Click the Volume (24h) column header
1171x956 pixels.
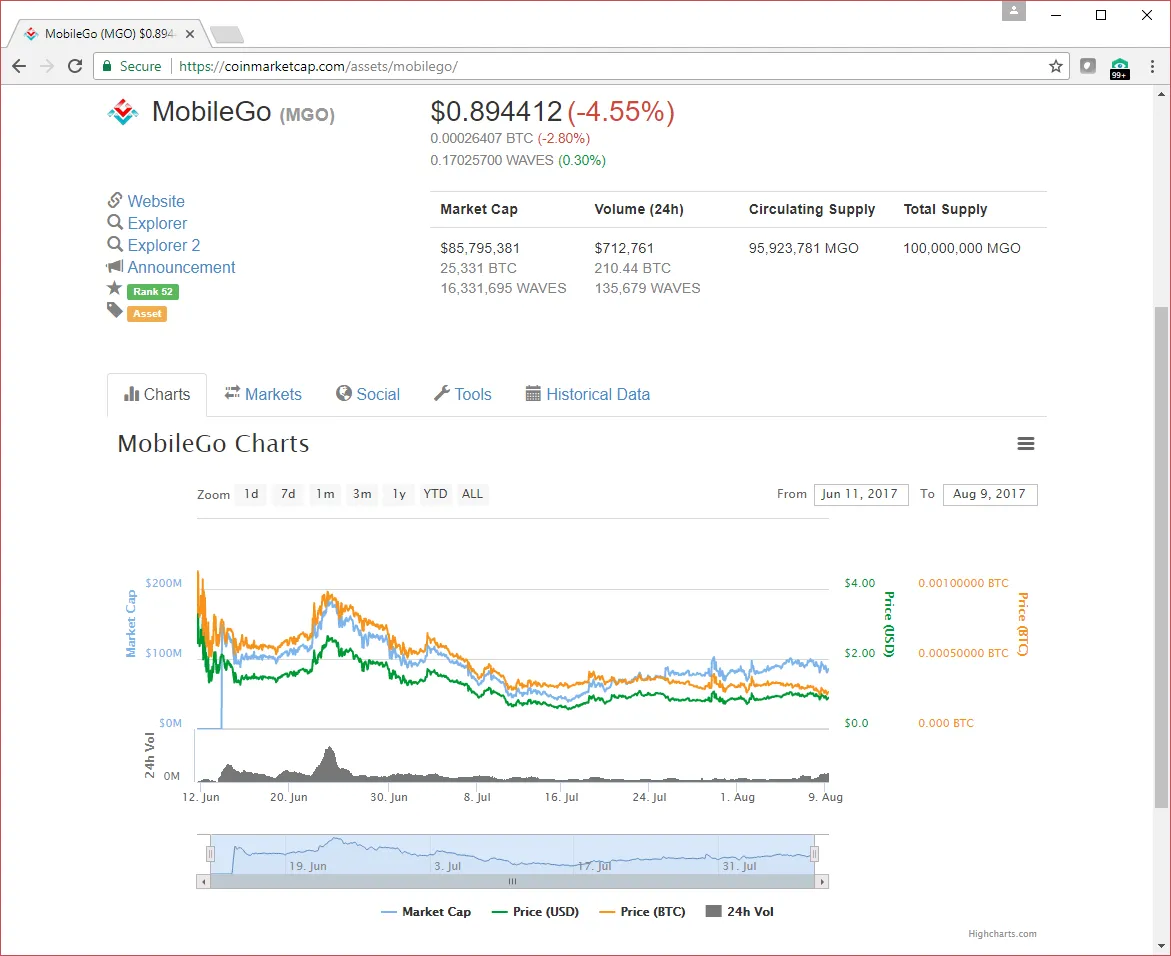tap(639, 209)
